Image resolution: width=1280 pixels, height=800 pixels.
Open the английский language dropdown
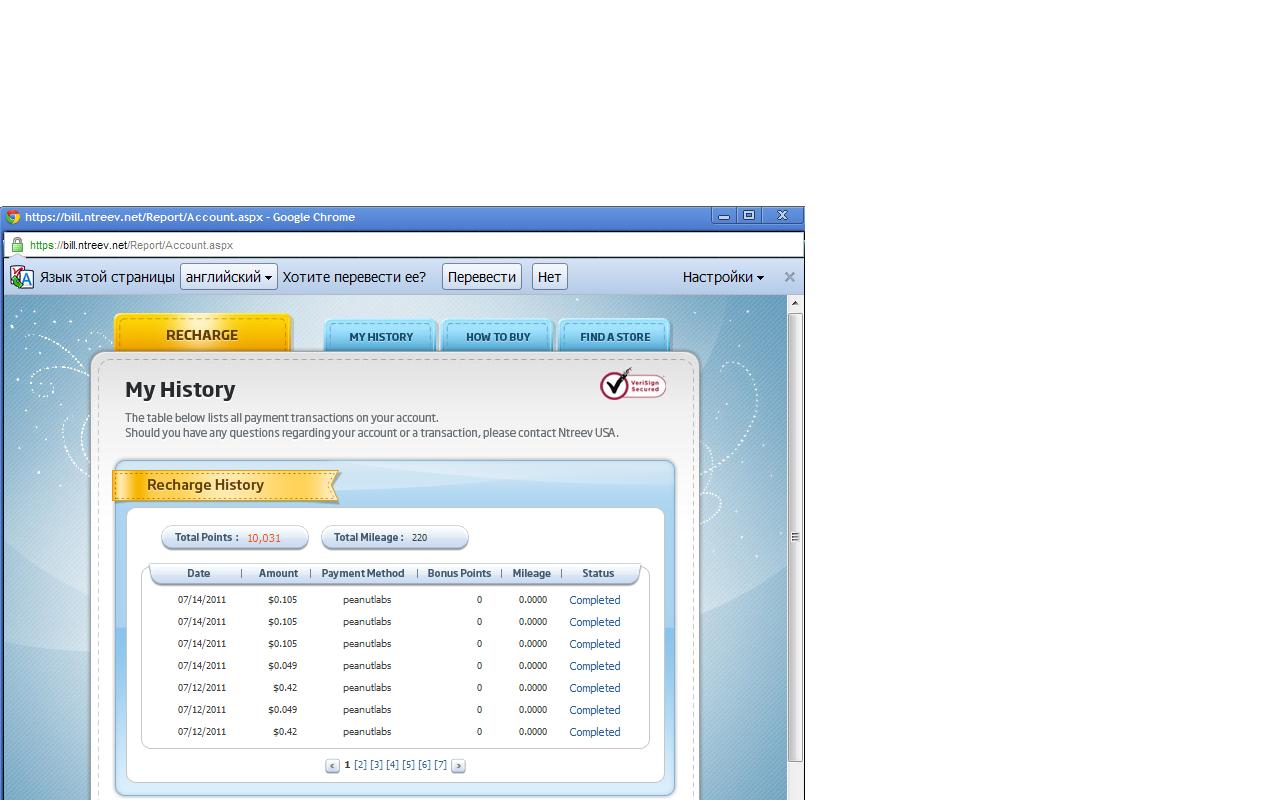[228, 277]
